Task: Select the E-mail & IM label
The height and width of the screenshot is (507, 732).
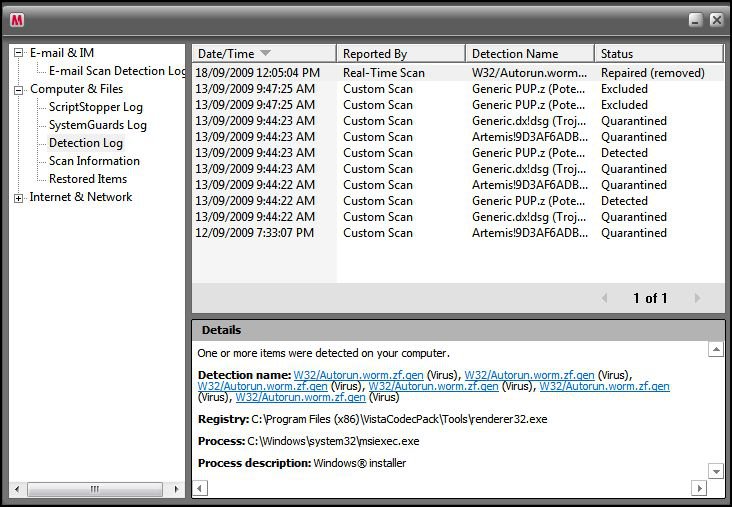Action: tap(62, 53)
